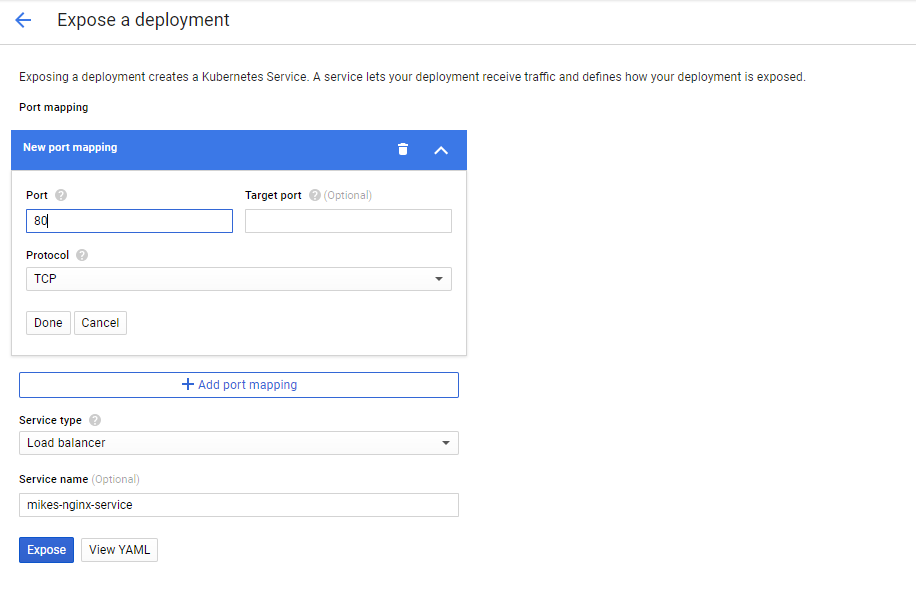Open the TCP protocol dropdown
Image resolution: width=916 pixels, height=592 pixels.
239,279
